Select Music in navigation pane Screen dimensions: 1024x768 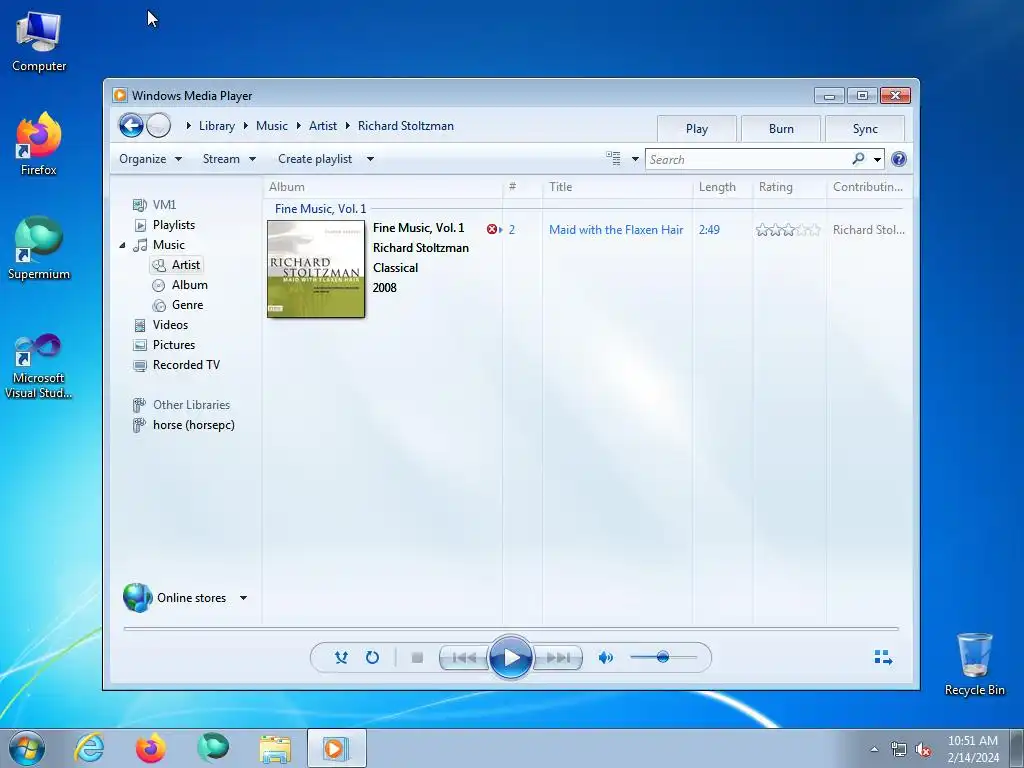(168, 245)
